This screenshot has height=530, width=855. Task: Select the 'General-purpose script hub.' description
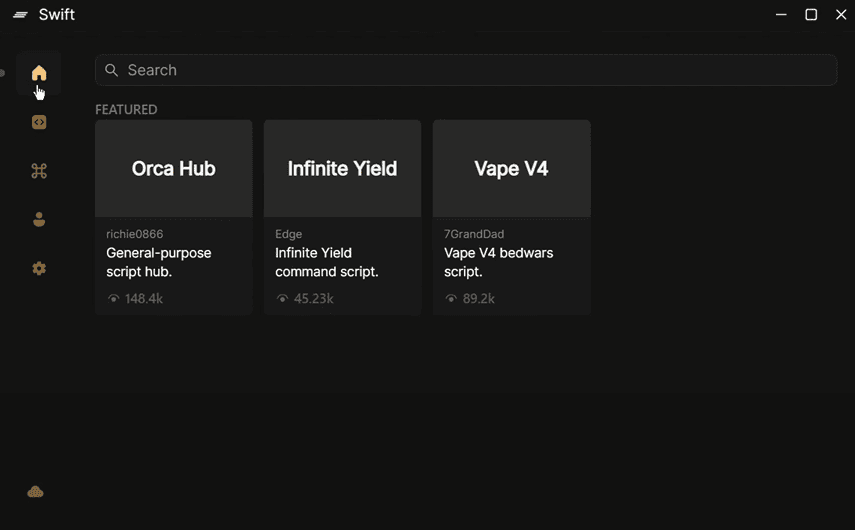(x=159, y=262)
